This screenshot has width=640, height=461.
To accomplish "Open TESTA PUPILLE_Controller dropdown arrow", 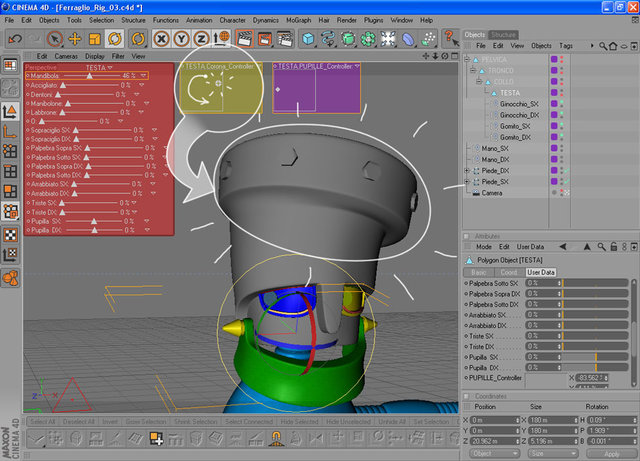I will pos(357,66).
